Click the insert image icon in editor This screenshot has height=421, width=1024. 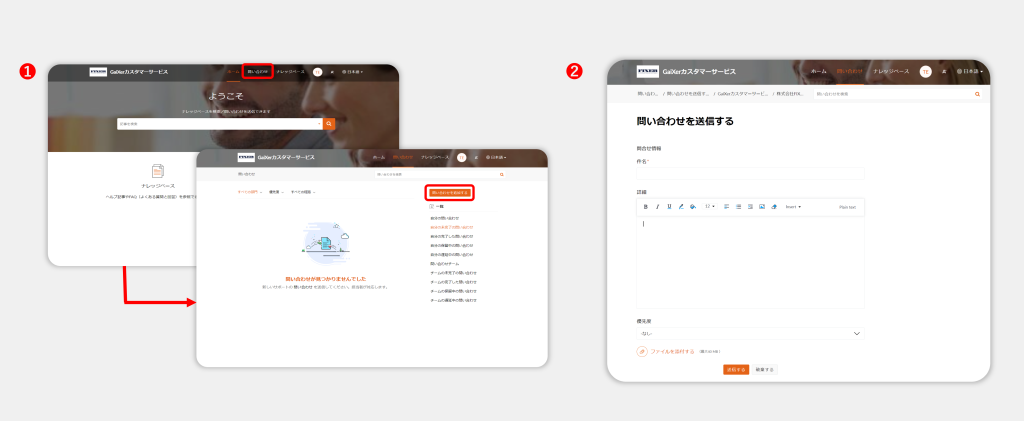point(762,207)
